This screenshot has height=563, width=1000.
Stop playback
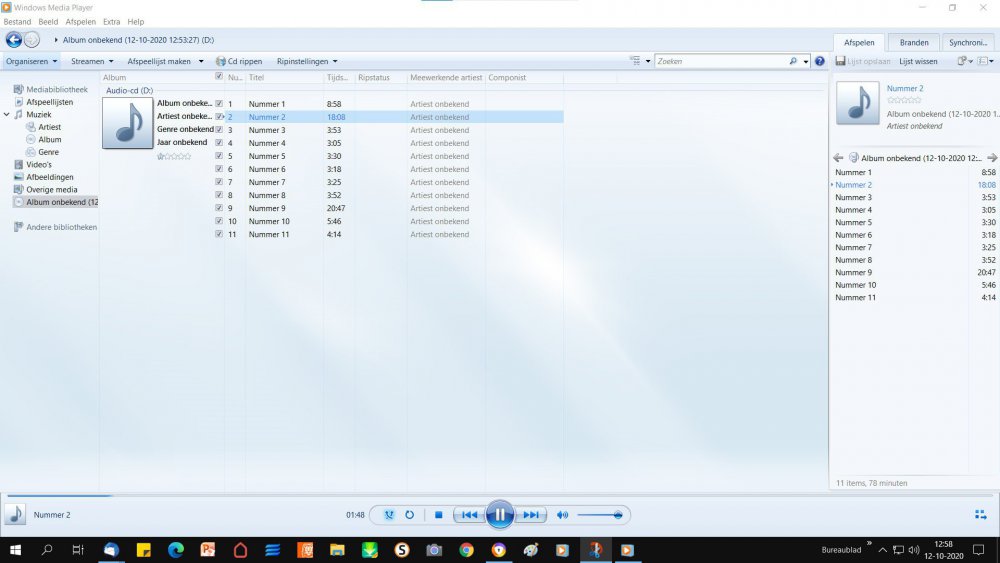pyautogui.click(x=438, y=515)
